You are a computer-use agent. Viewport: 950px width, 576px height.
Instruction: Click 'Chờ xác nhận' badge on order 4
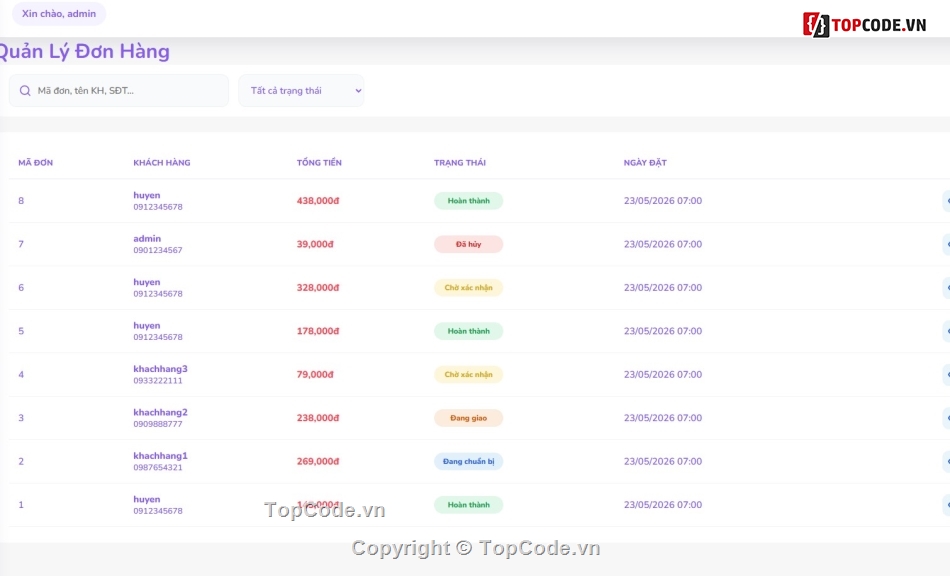click(468, 374)
